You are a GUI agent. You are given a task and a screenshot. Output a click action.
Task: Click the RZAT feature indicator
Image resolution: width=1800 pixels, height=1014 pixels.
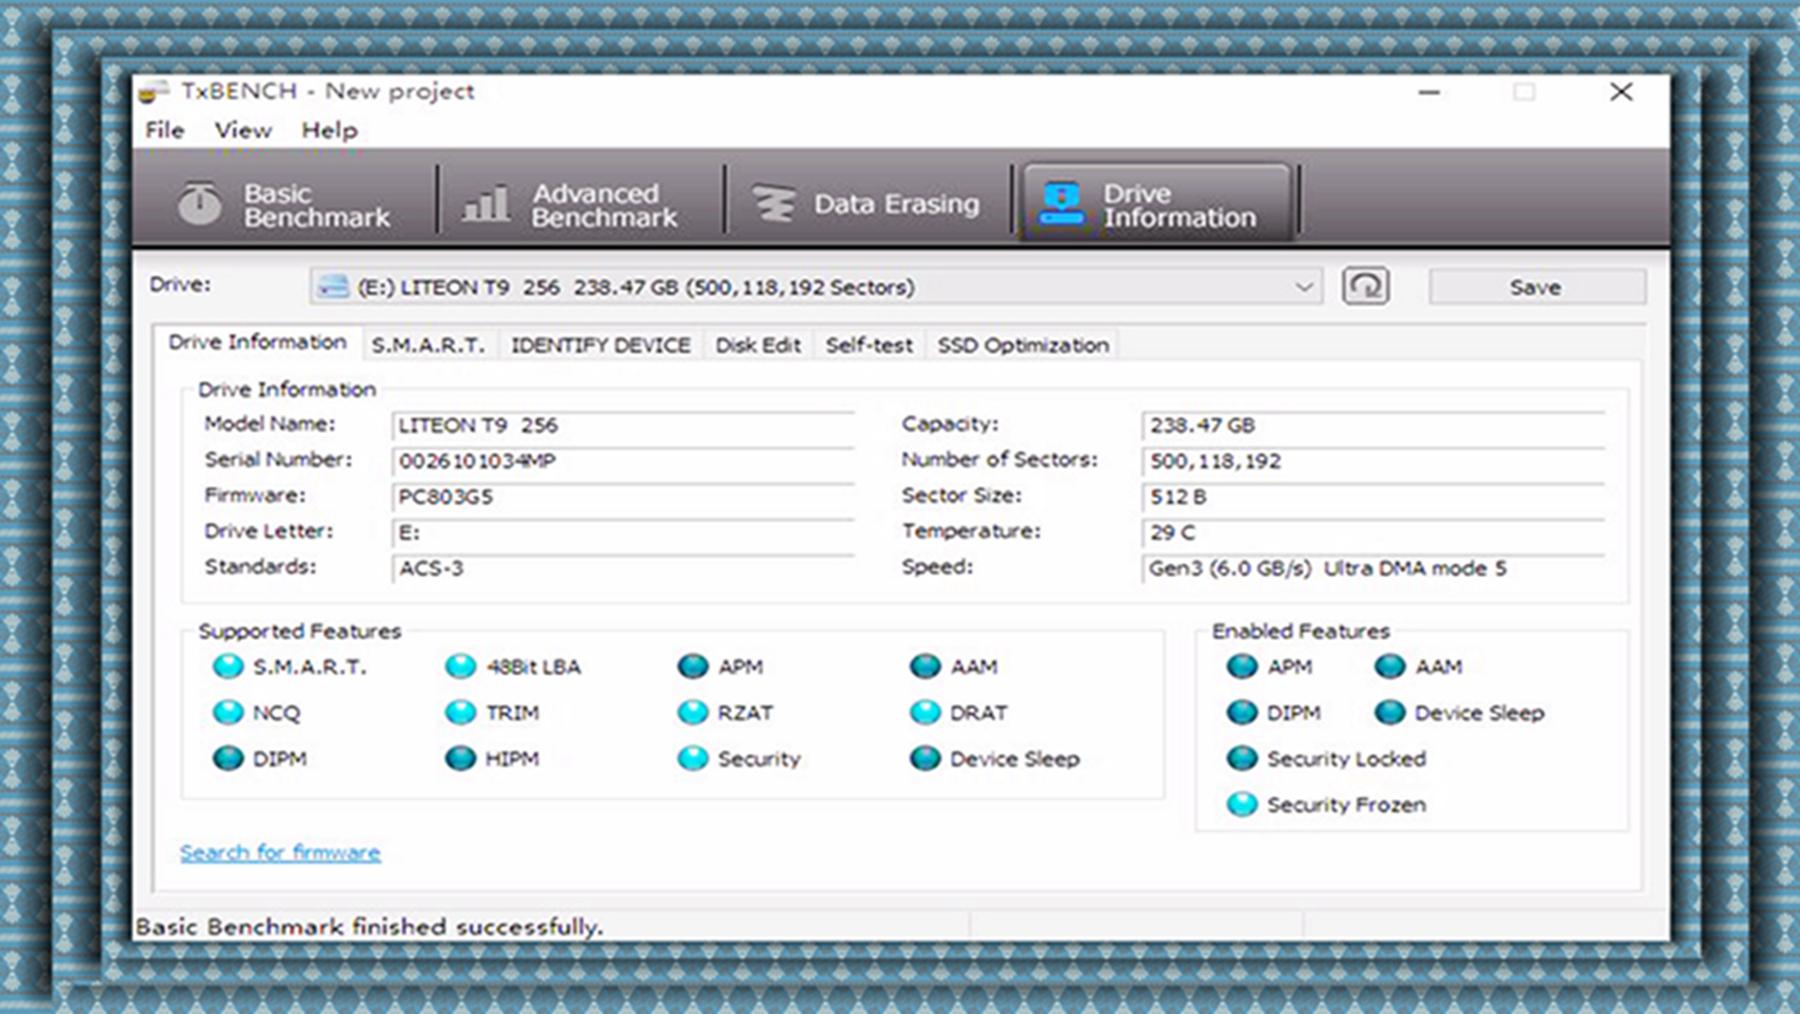(x=692, y=712)
